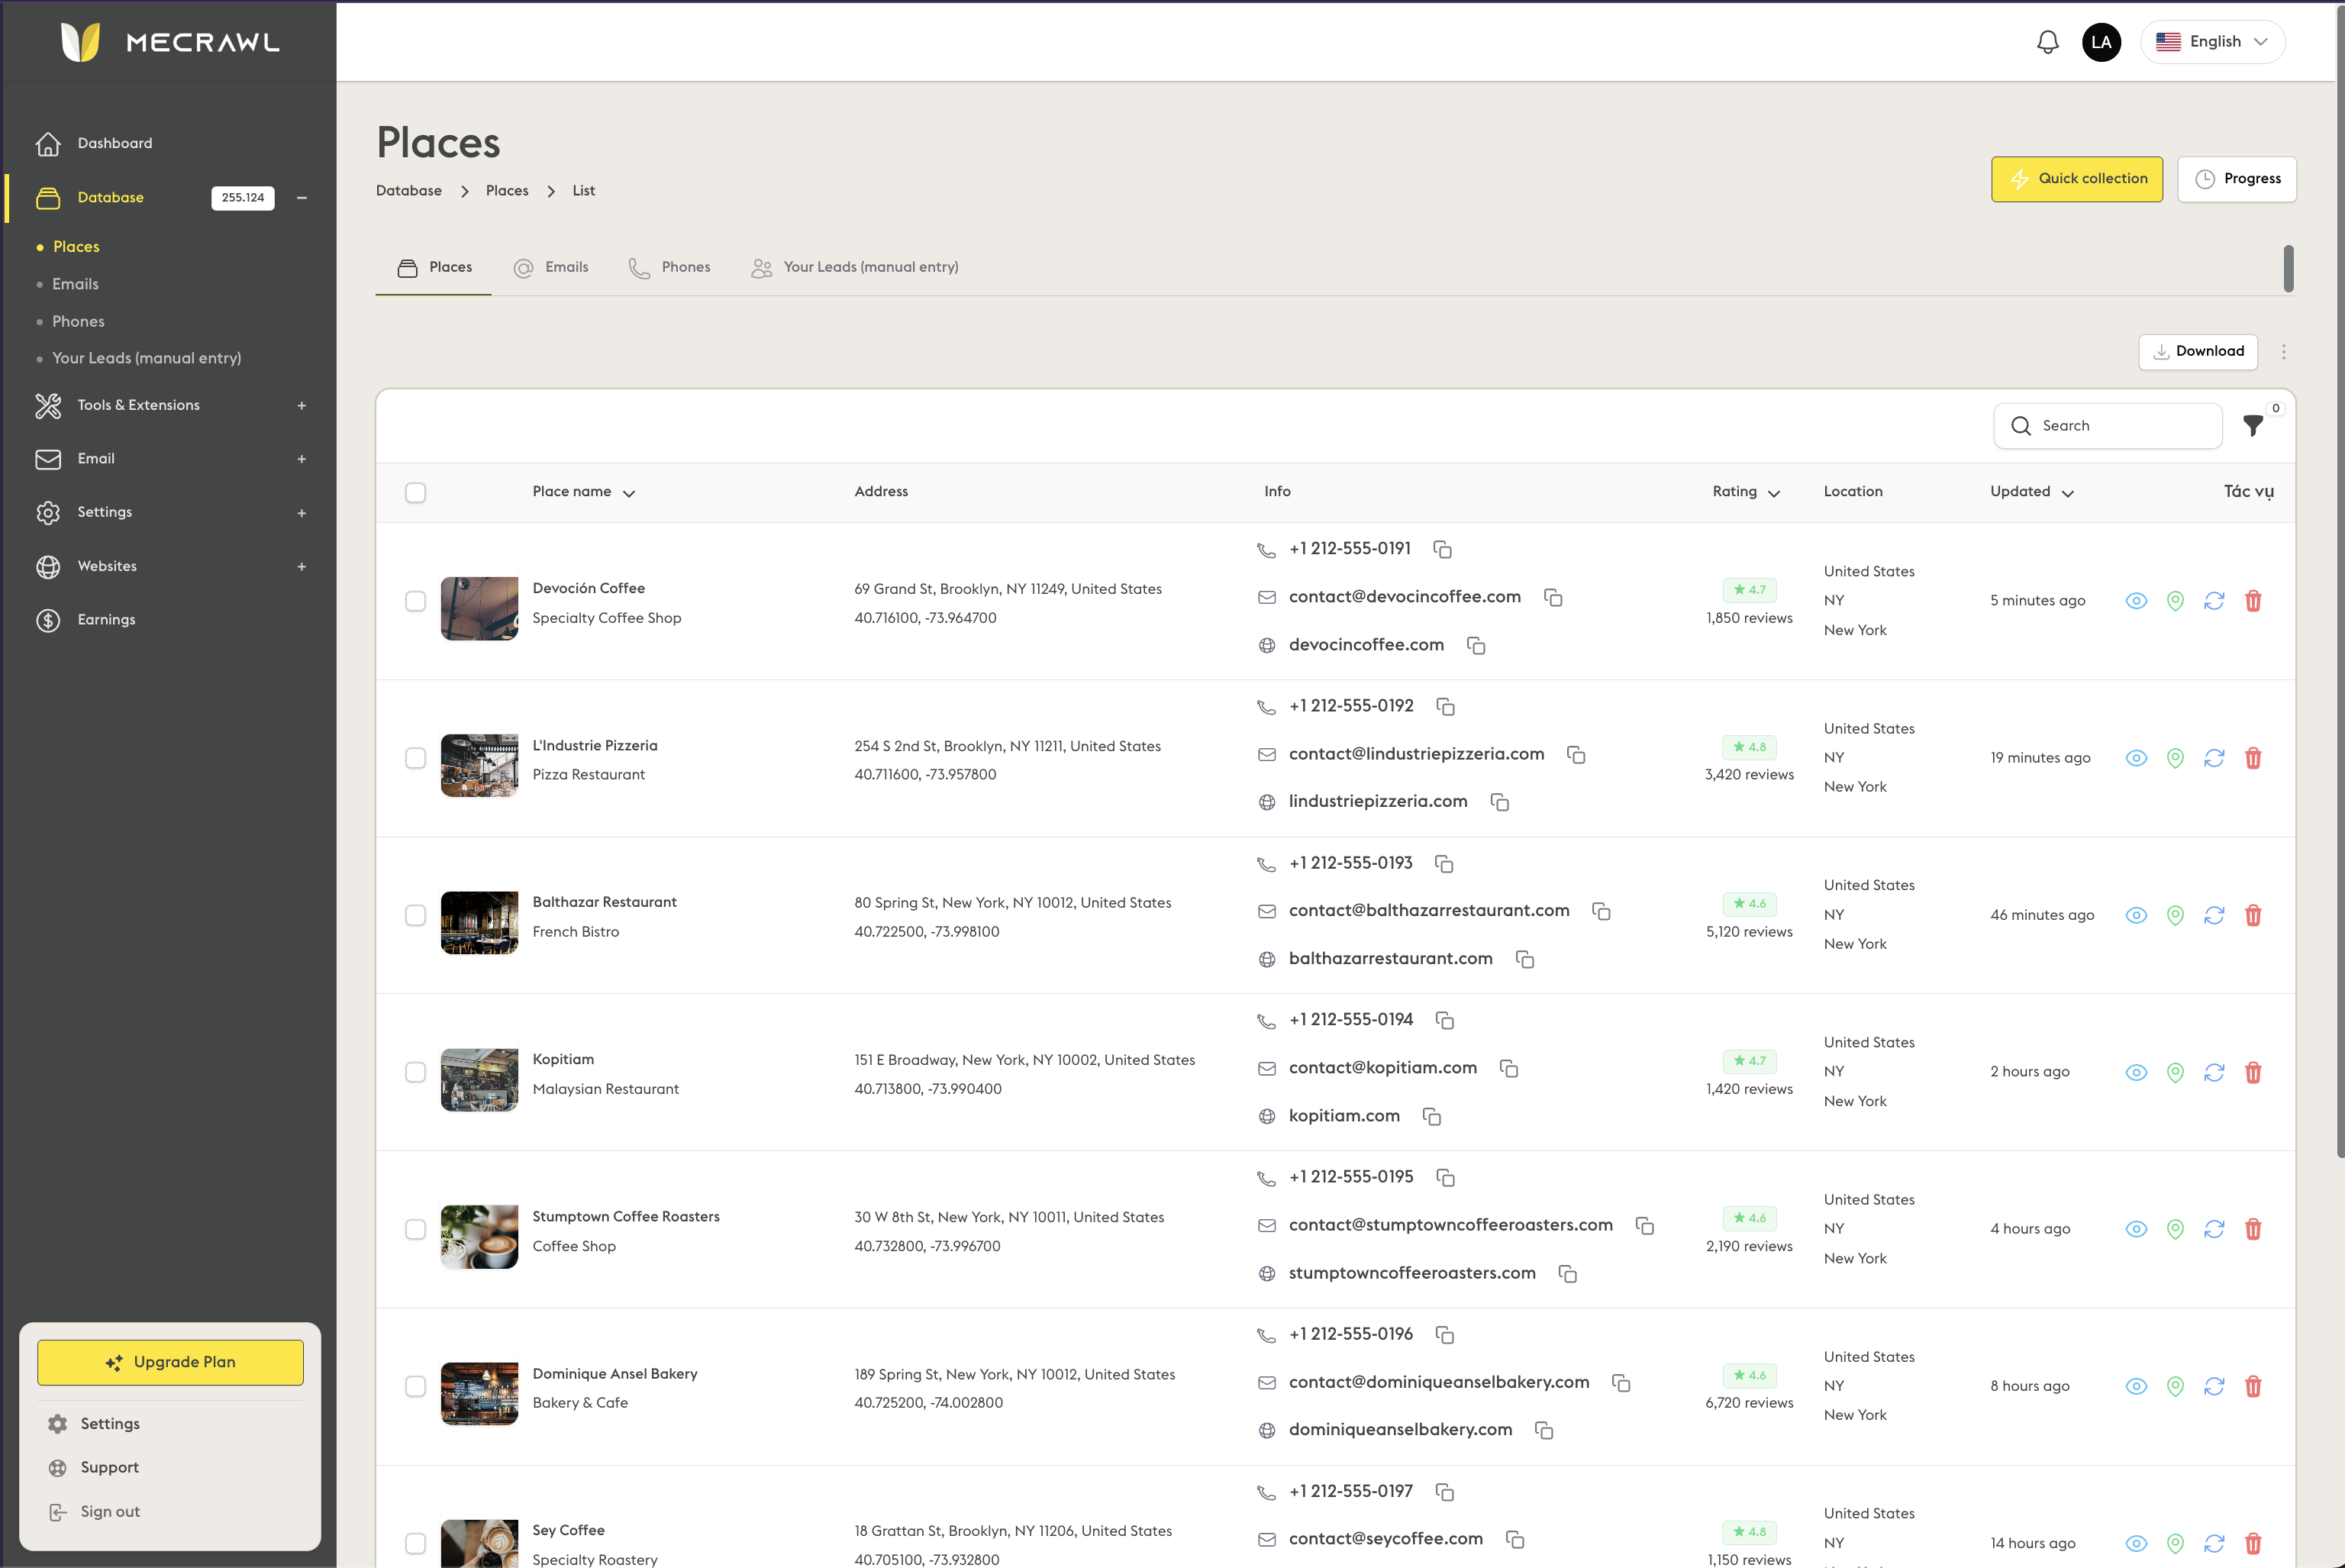
Task: Show map location for Devoción Coffee
Action: [x=2175, y=601]
